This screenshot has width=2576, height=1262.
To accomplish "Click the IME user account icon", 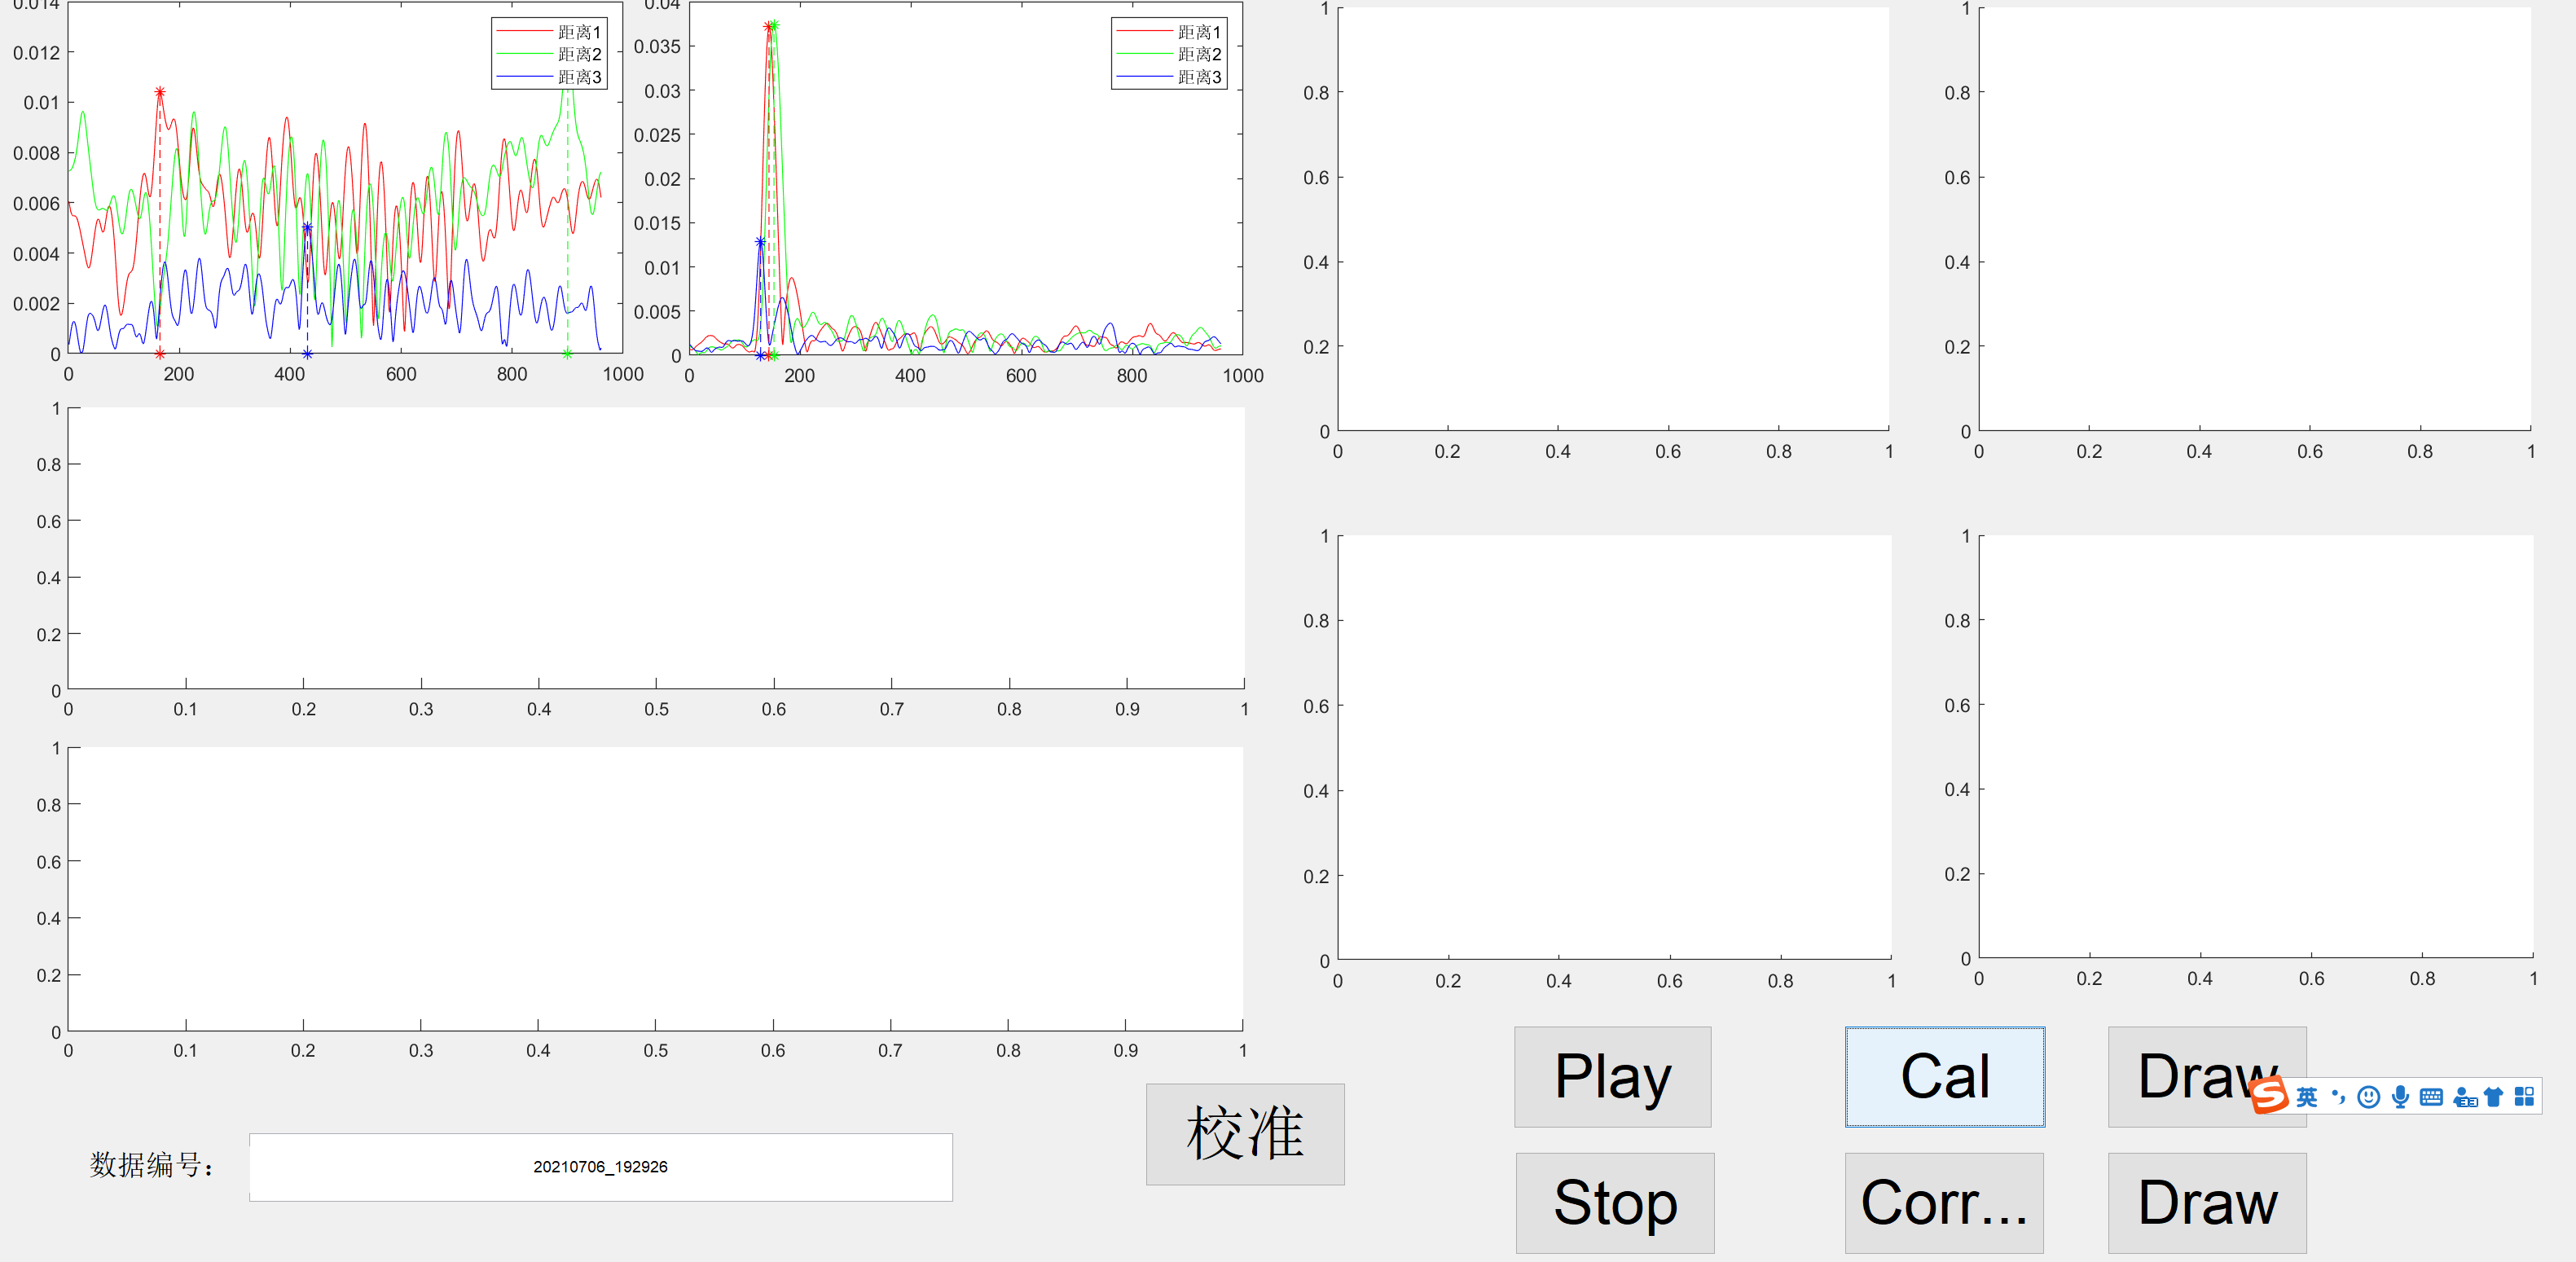I will click(x=2463, y=1097).
